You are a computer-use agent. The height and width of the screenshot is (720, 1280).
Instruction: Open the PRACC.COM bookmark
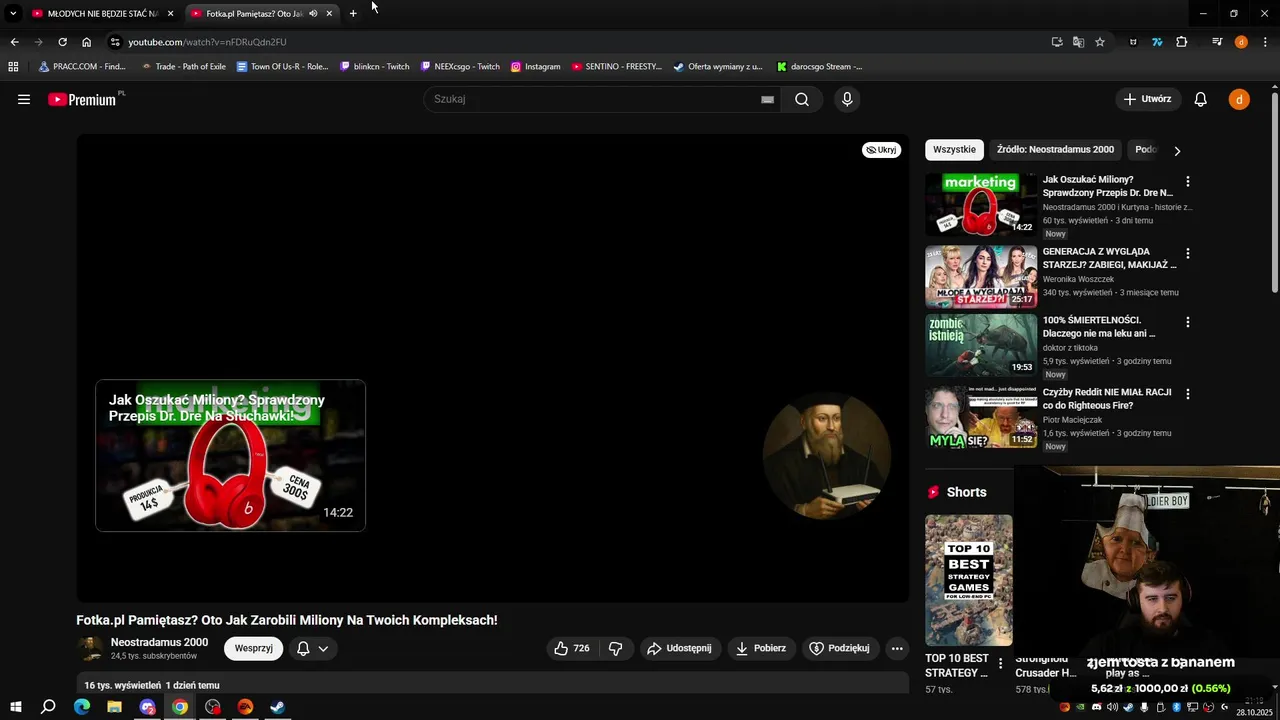point(82,66)
